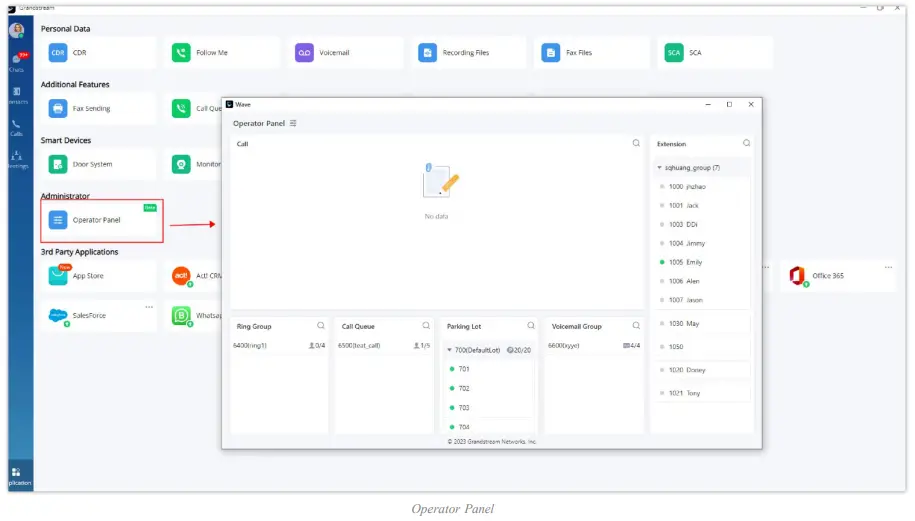Open the SalesForce application

98,316
